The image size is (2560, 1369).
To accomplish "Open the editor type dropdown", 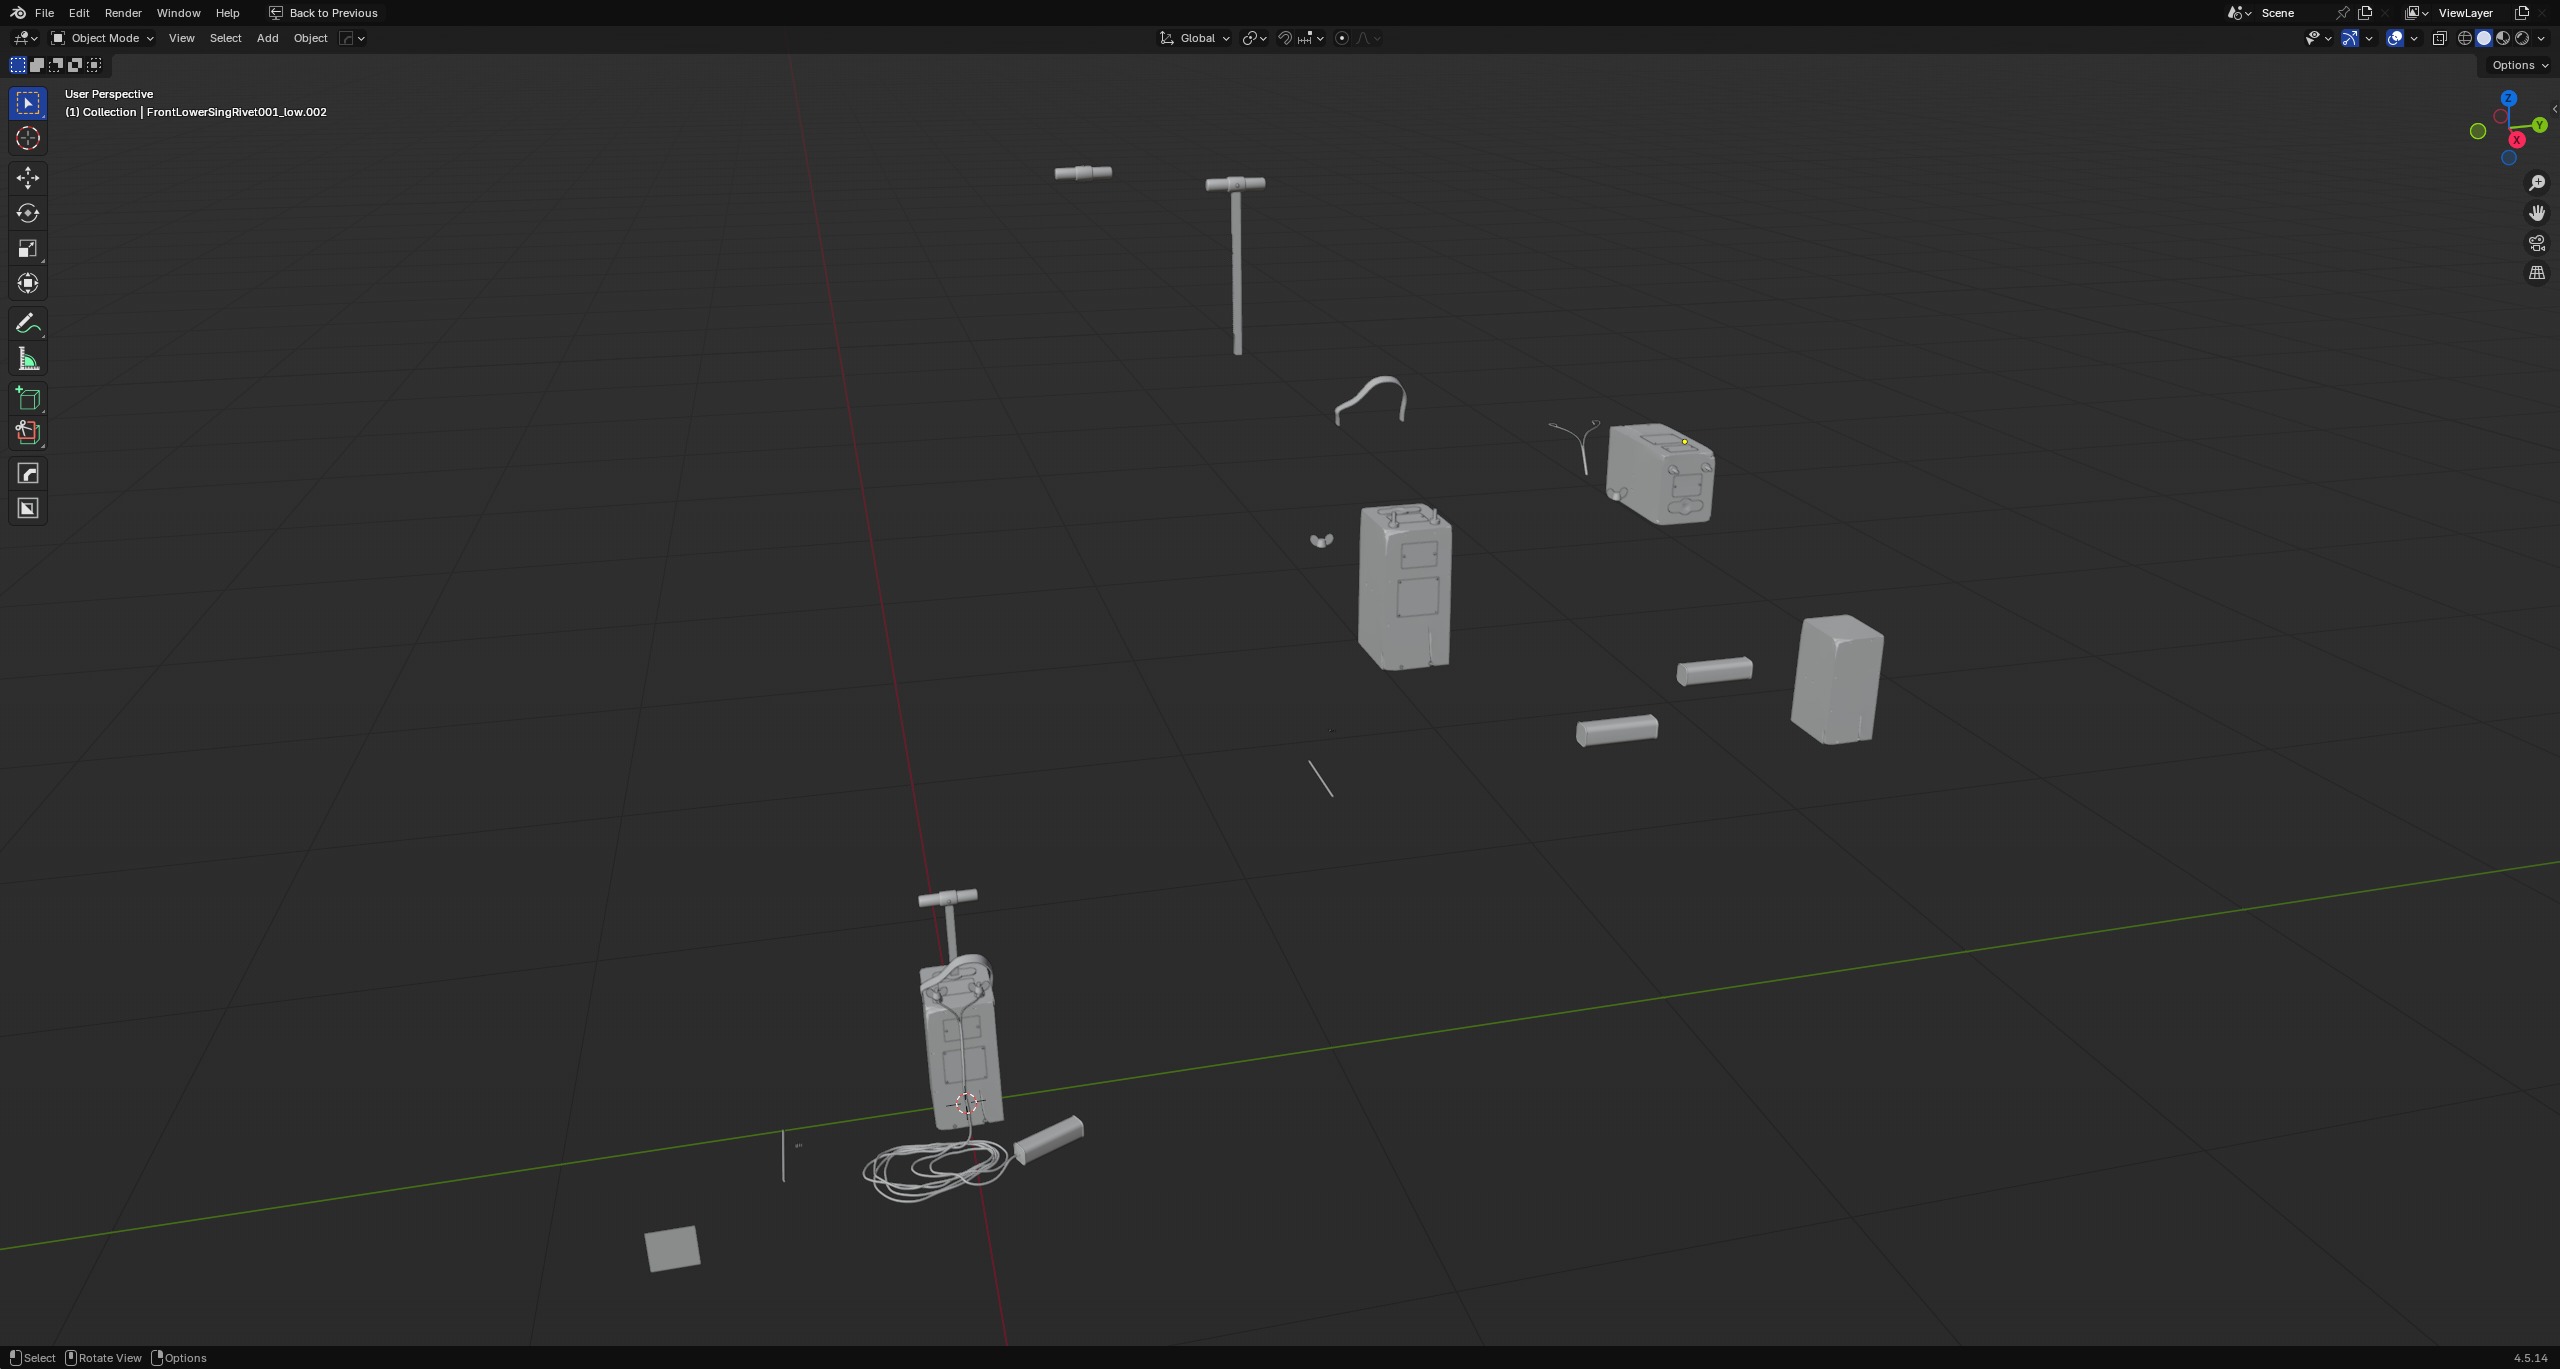I will tap(25, 38).
